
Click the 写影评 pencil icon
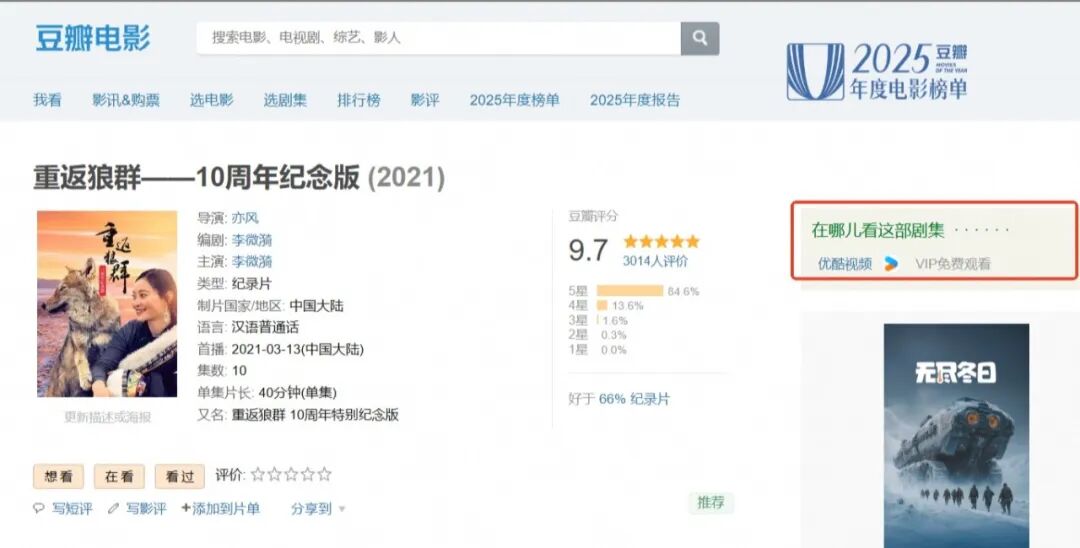click(114, 509)
